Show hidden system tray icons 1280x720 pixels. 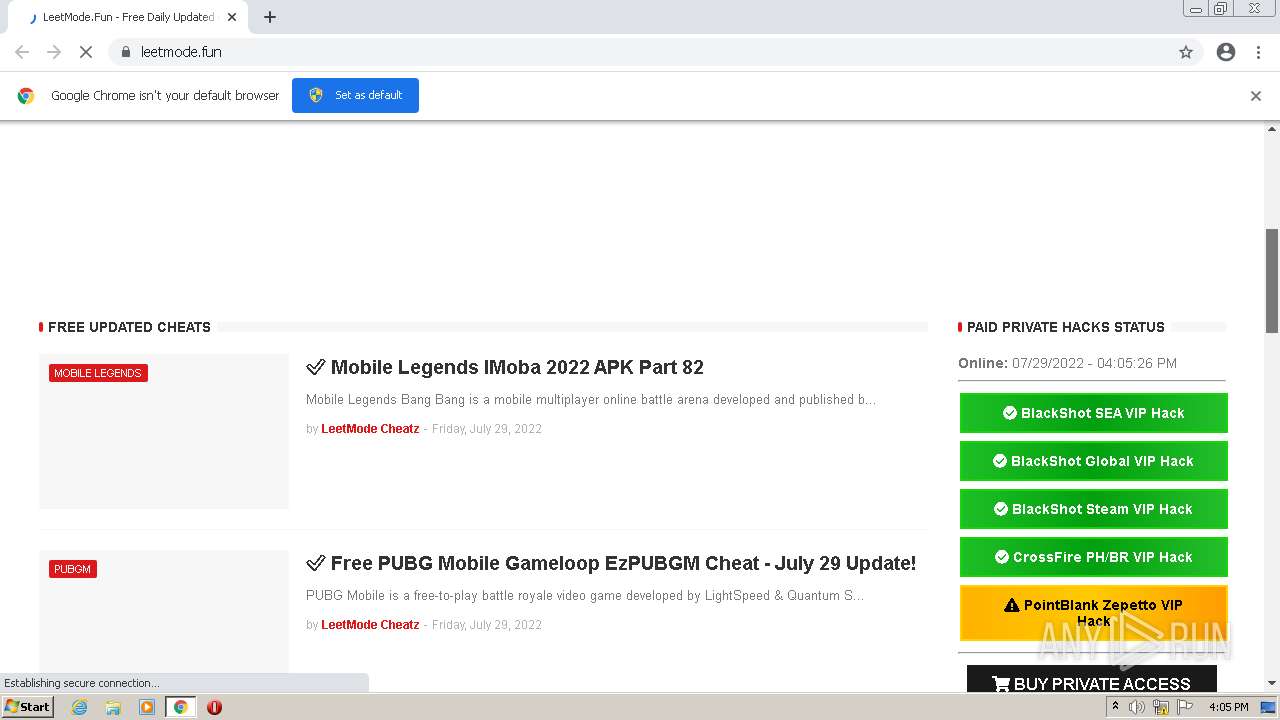click(1115, 707)
